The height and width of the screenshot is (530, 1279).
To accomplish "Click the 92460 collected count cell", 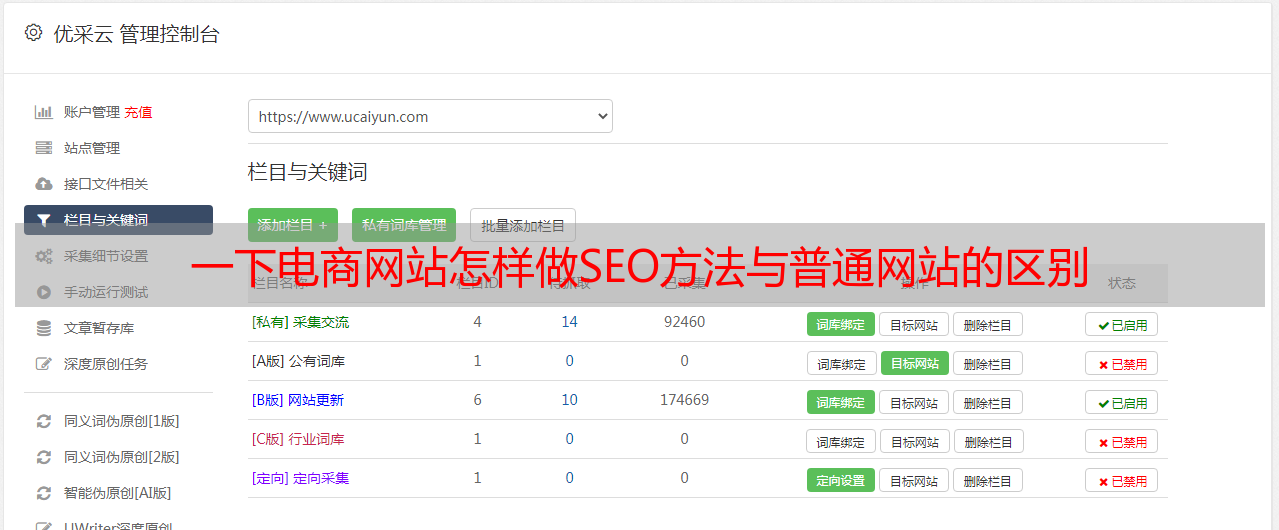I will 684,322.
